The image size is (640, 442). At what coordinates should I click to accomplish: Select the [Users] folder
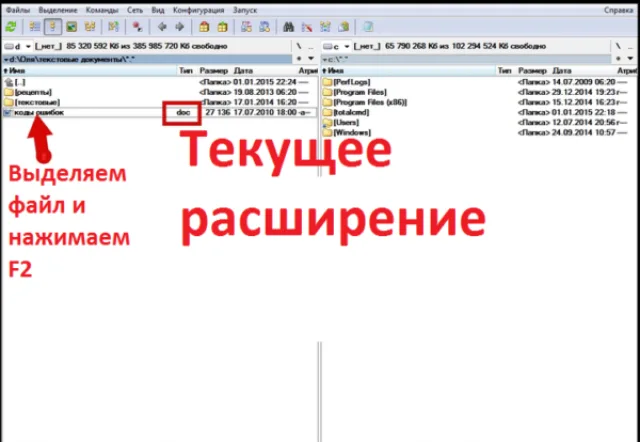click(478, 122)
